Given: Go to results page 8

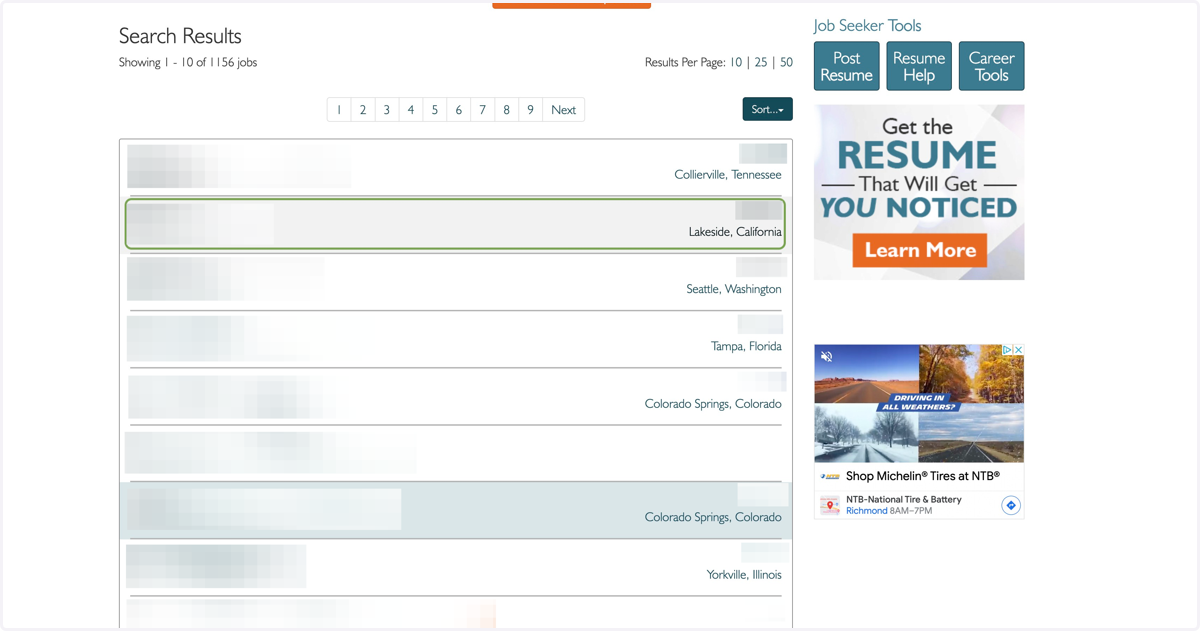Looking at the screenshot, I should point(507,110).
